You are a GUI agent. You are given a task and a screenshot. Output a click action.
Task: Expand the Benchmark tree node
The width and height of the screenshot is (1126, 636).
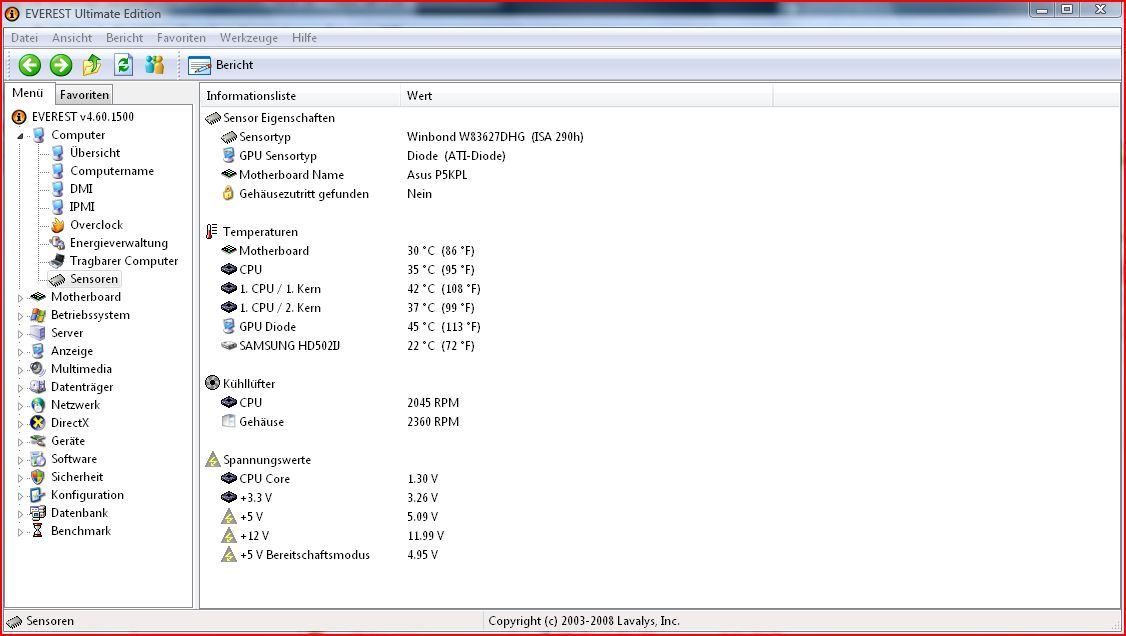[x=20, y=532]
